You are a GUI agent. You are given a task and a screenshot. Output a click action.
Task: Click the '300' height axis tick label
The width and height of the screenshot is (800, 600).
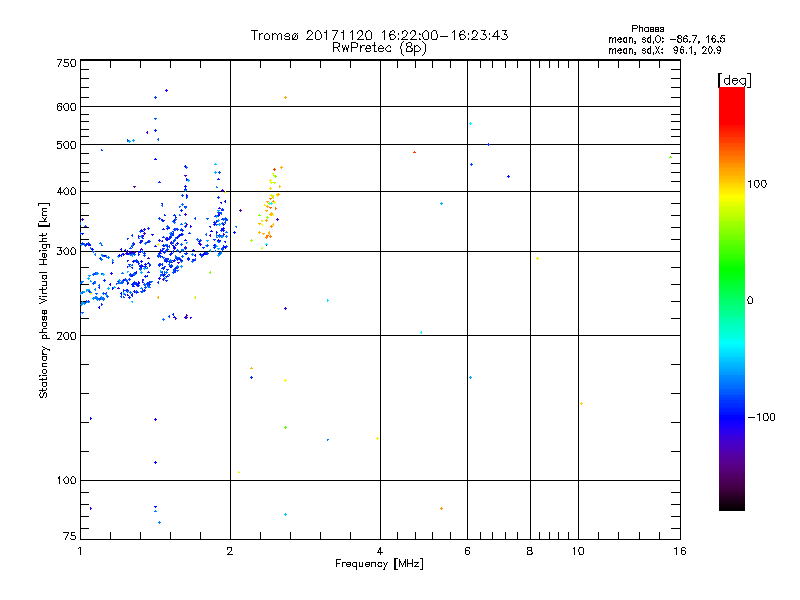[67, 251]
